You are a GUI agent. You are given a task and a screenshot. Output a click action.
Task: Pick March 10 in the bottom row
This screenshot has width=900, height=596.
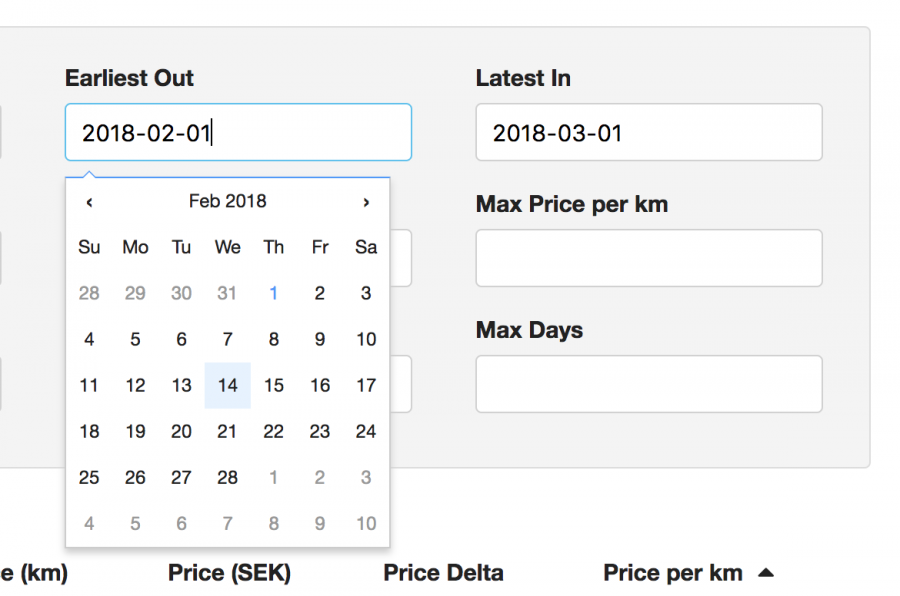tap(366, 523)
